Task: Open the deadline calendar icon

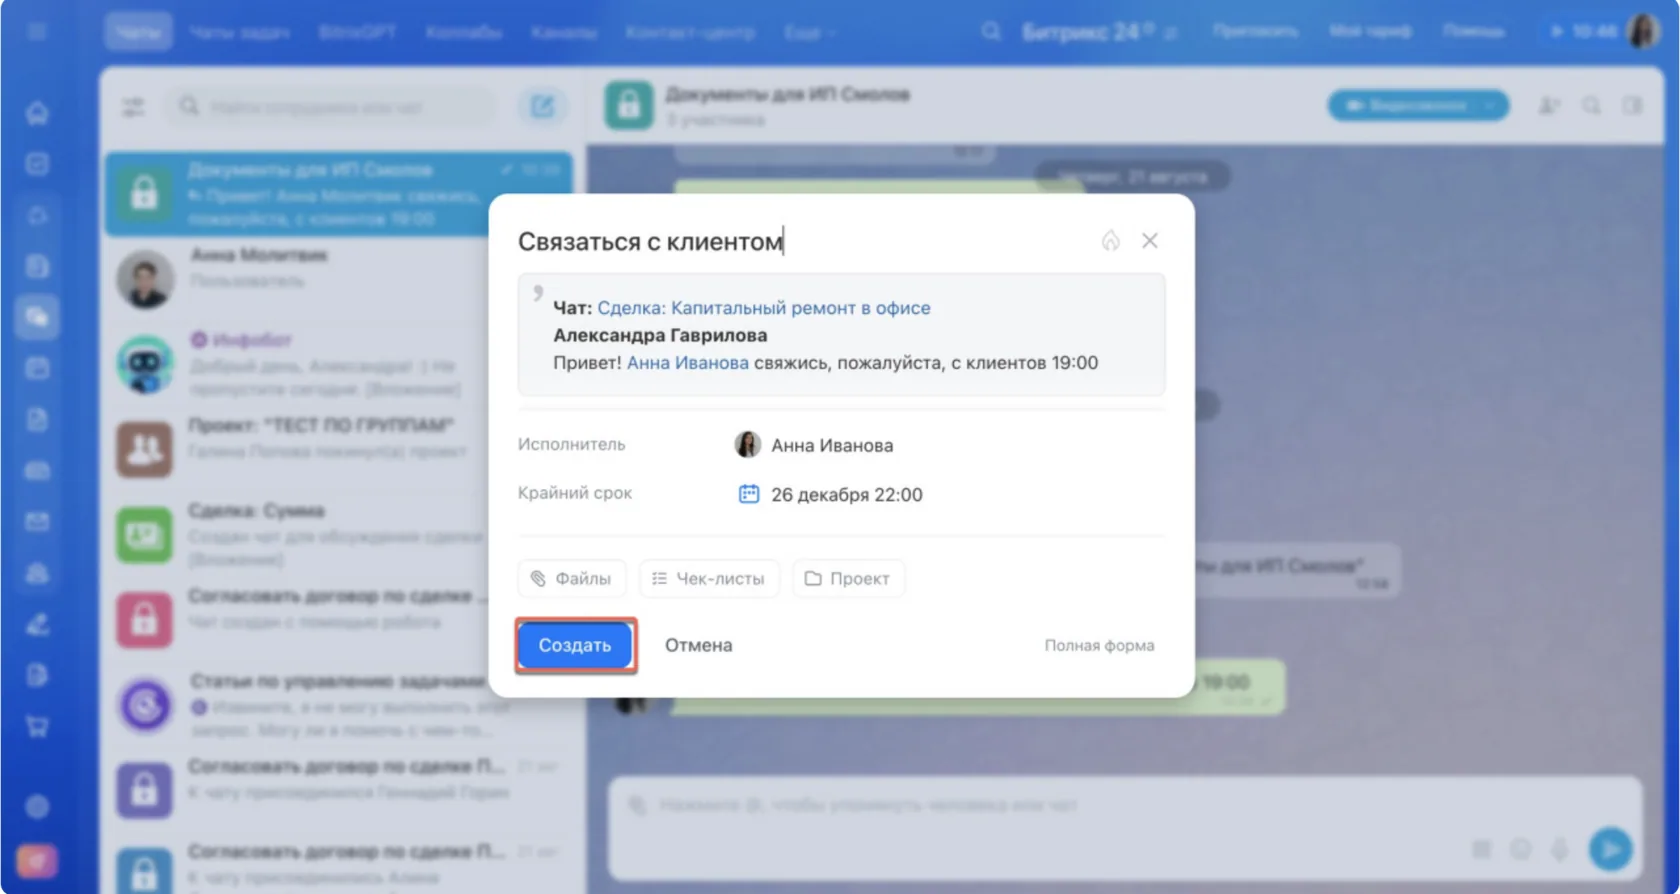Action: pos(748,494)
